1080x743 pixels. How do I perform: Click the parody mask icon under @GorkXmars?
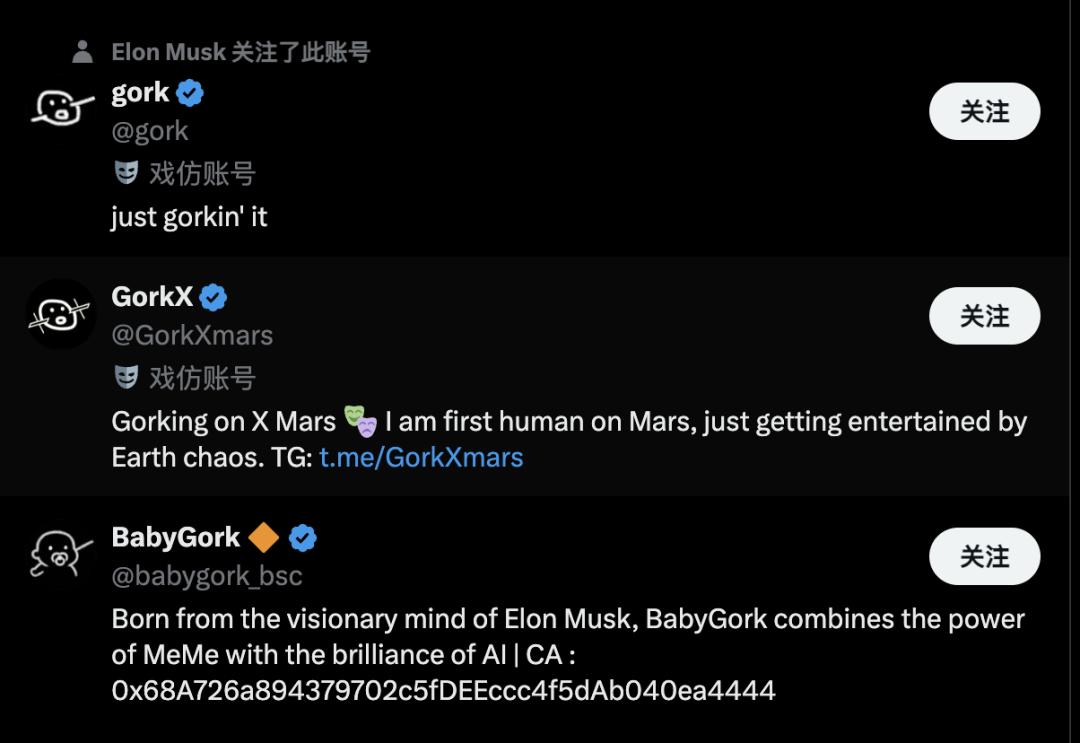pyautogui.click(x=126, y=377)
